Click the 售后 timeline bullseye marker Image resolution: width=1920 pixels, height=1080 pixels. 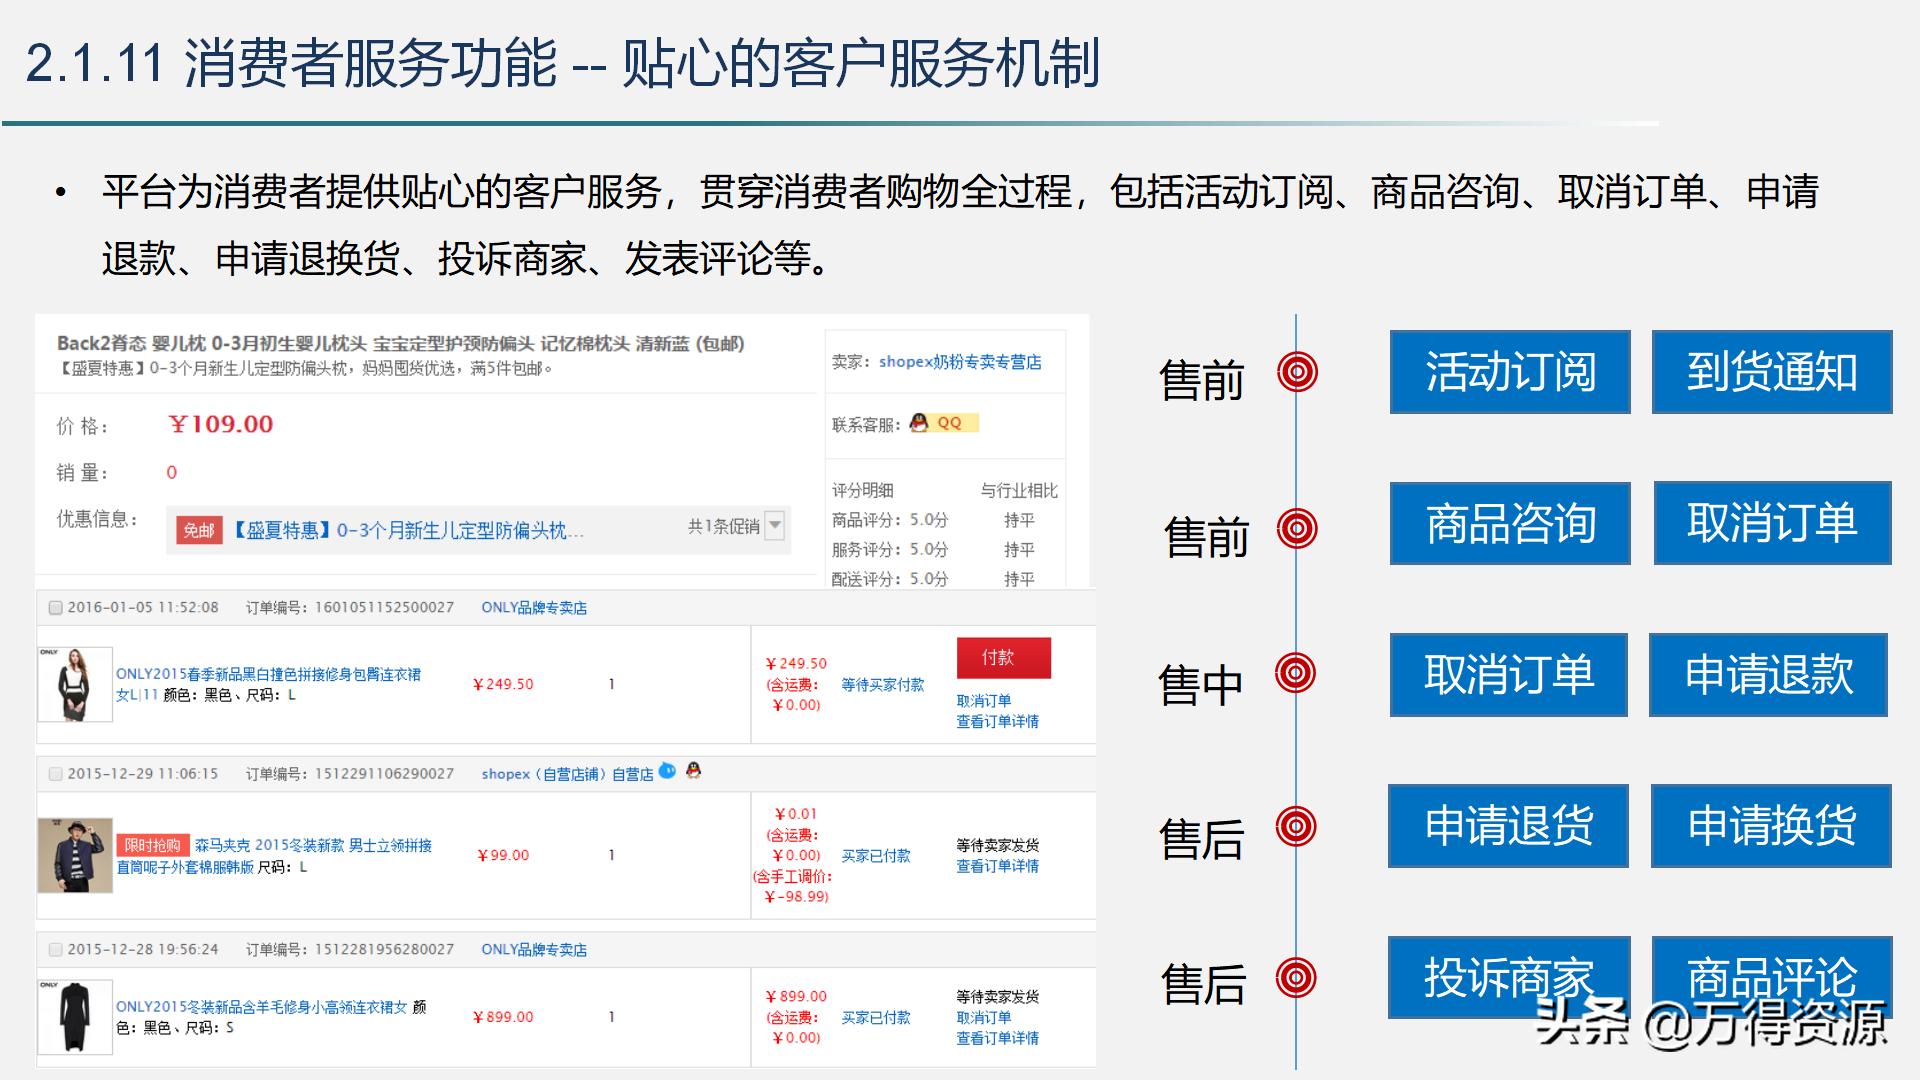click(1297, 825)
